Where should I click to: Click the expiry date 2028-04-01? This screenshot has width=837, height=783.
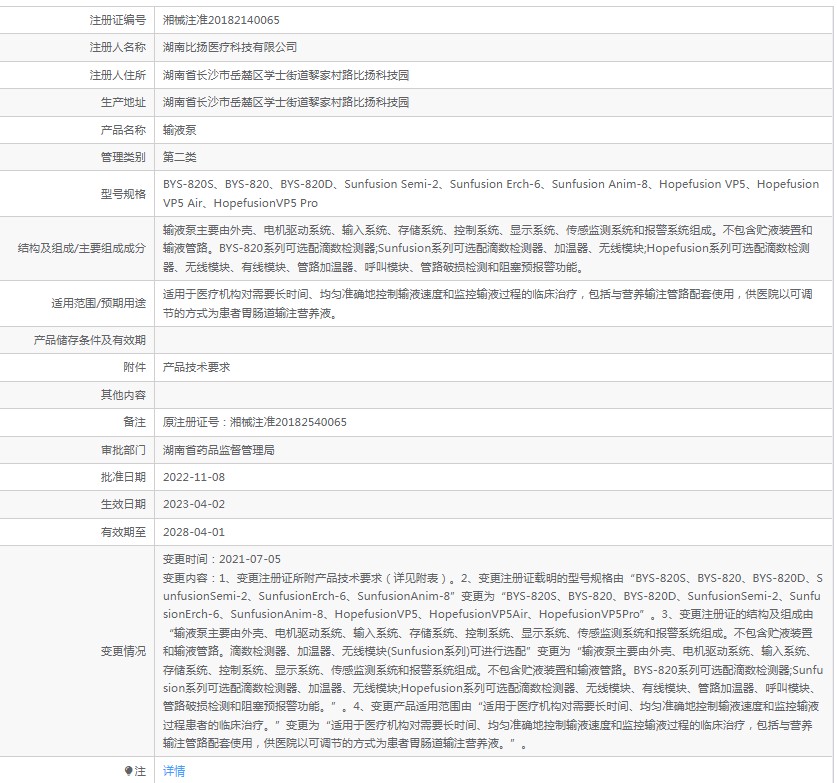click(x=194, y=532)
